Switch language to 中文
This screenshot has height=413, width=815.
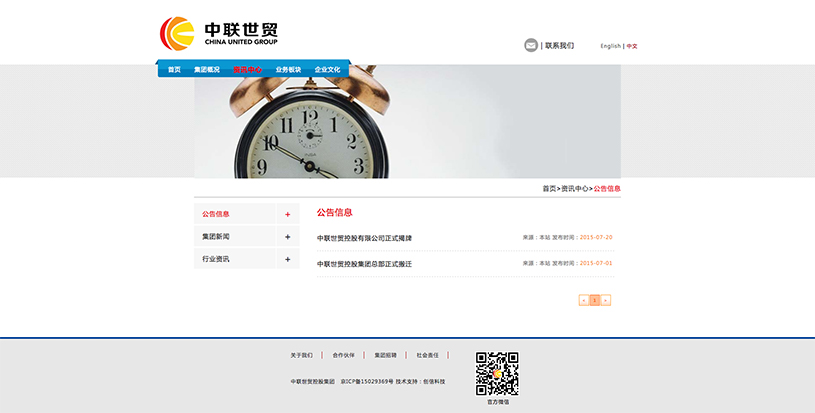click(x=632, y=46)
